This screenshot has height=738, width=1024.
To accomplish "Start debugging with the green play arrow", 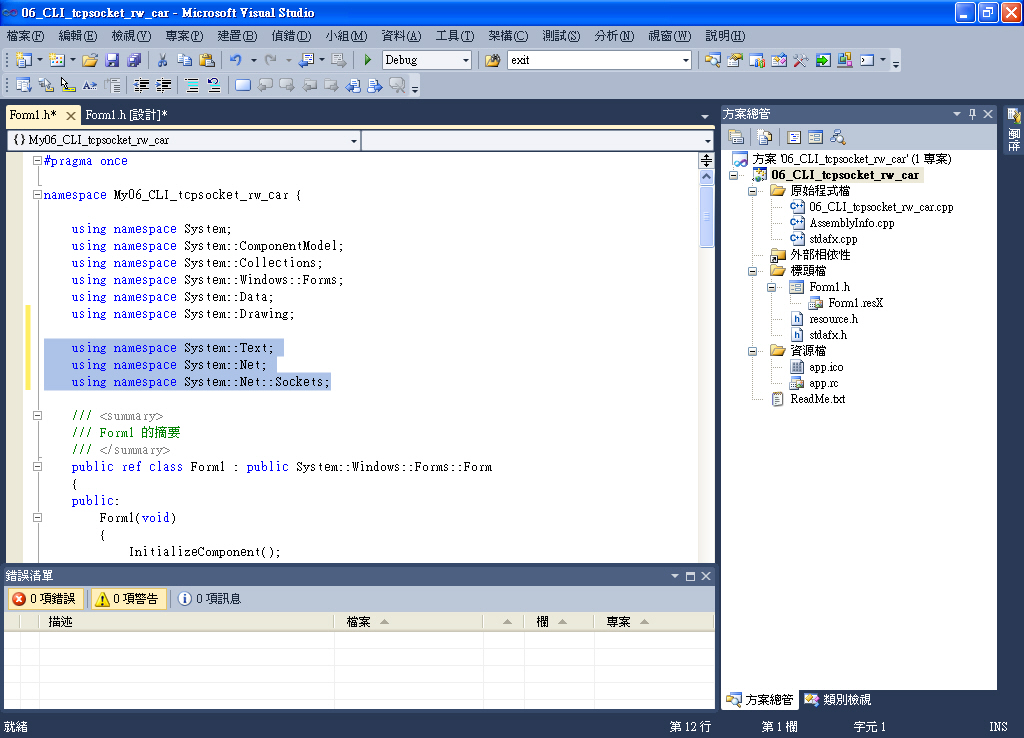I will (367, 60).
